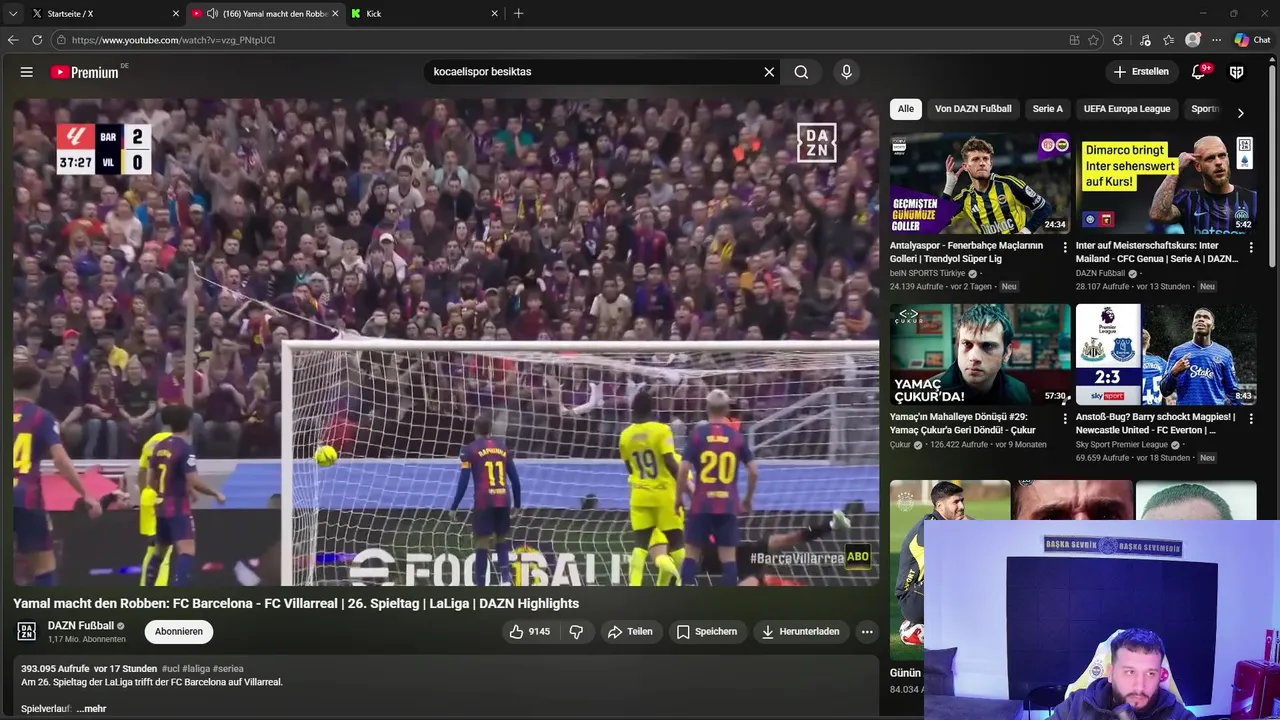Run search with the magnifier button

coord(801,72)
